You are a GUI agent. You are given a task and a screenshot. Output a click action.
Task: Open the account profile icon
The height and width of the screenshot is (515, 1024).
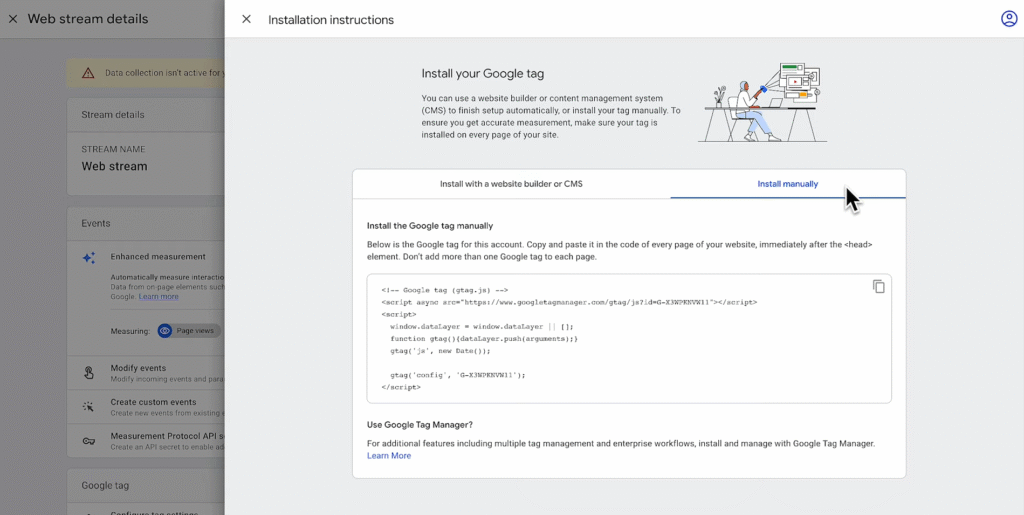(1009, 19)
